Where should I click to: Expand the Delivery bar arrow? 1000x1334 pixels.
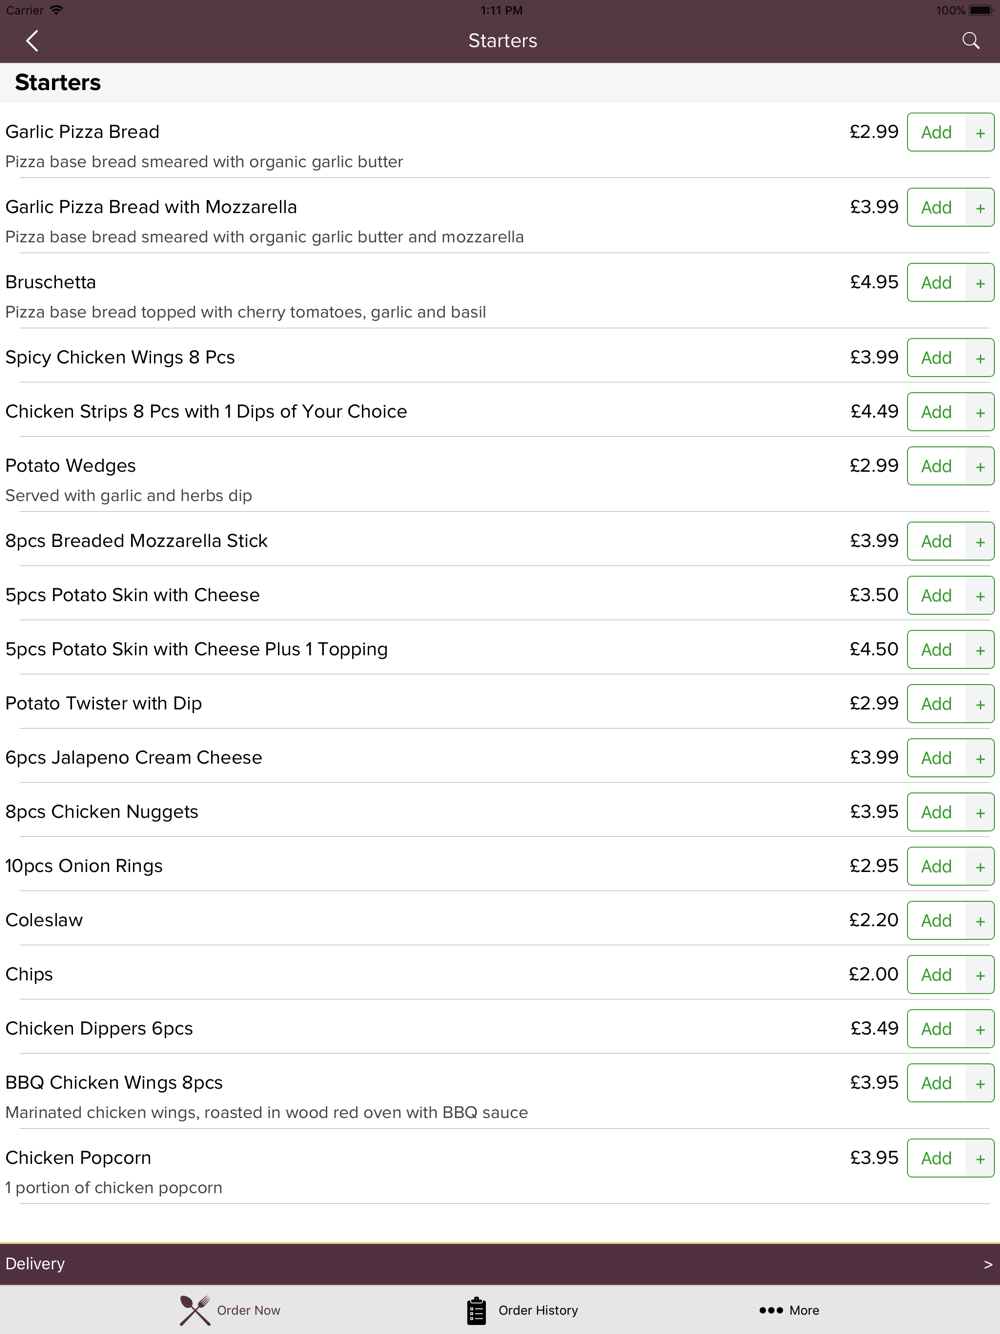pos(988,1264)
